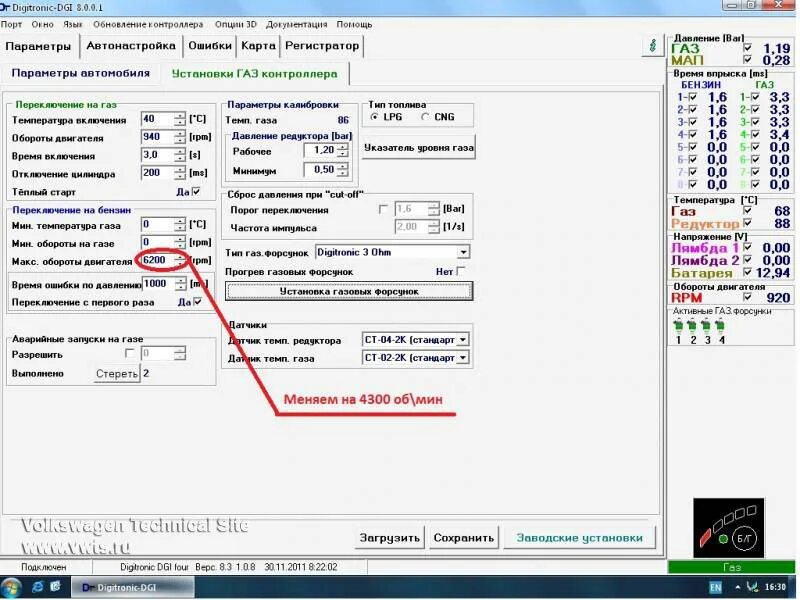
Task: Click the network icon in system tray
Action: tap(752, 588)
